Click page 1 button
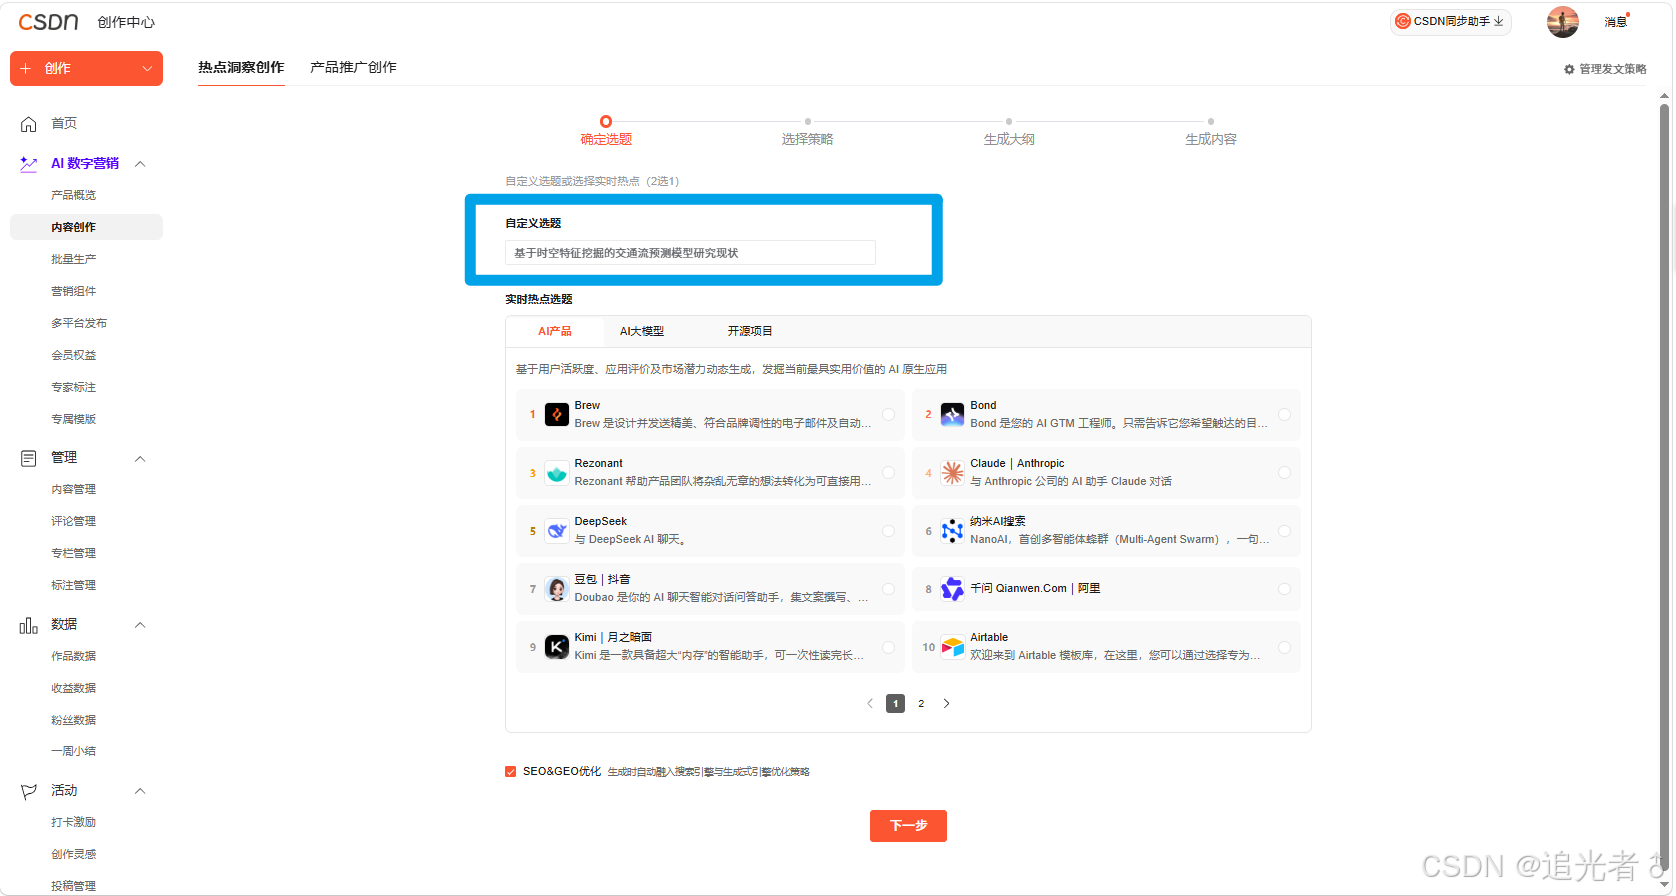1676x896 pixels. pyautogui.click(x=896, y=704)
